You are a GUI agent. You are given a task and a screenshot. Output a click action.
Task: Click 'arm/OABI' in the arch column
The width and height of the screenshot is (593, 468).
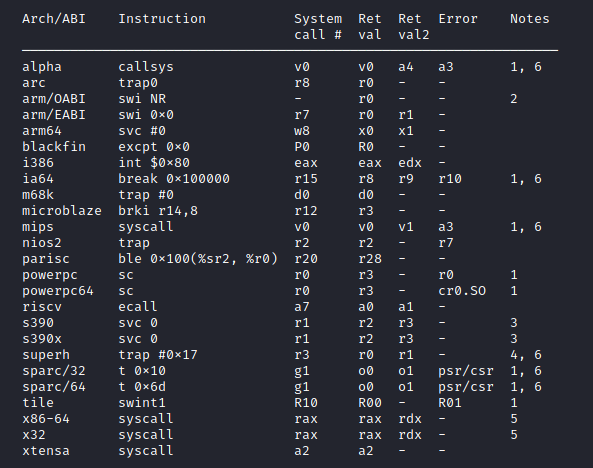[54, 99]
